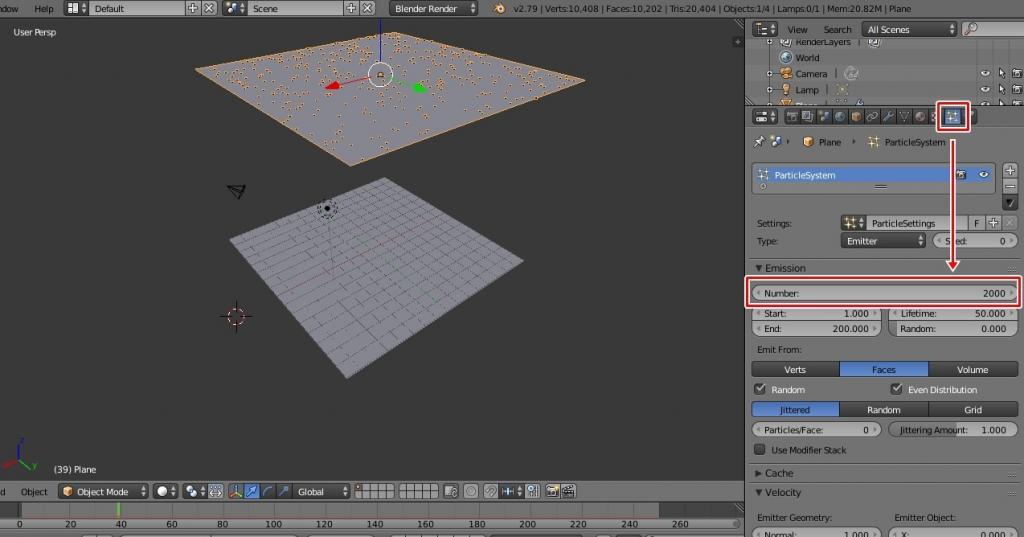Render OpenGL viewport still image
Image resolution: width=1024 pixels, height=537 pixels.
[552, 491]
